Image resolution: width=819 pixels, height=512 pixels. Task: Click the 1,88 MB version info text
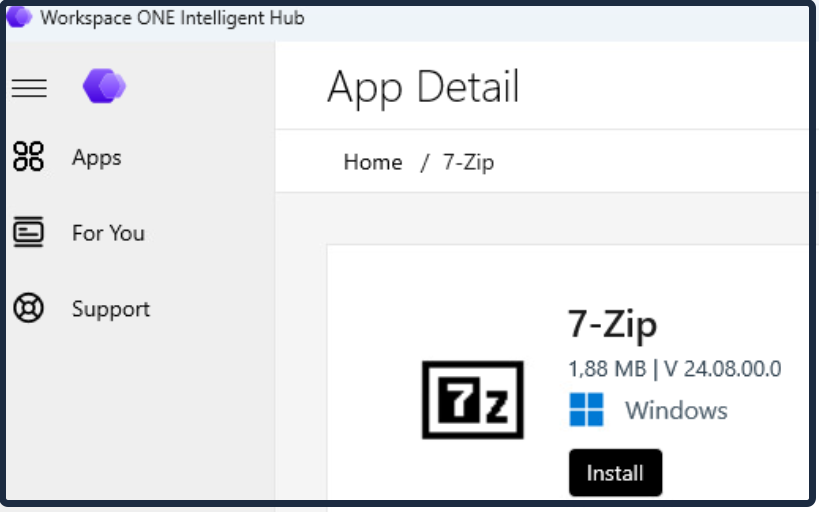point(675,369)
